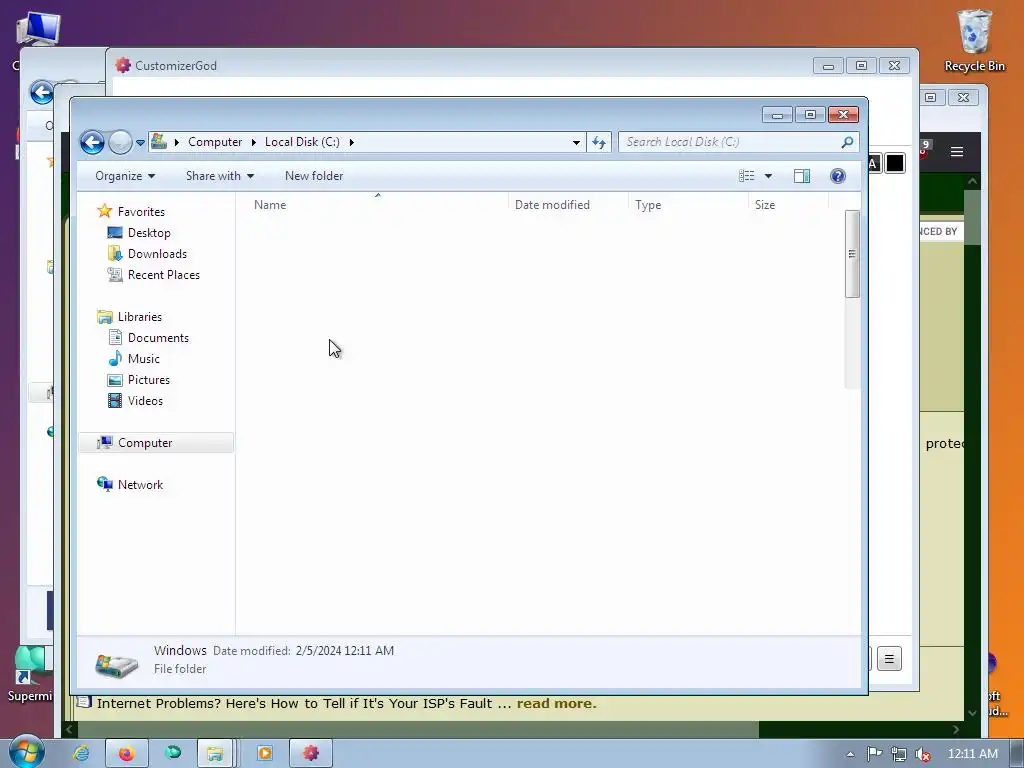Open Videos library
Viewport: 1024px width, 768px height.
(x=145, y=400)
